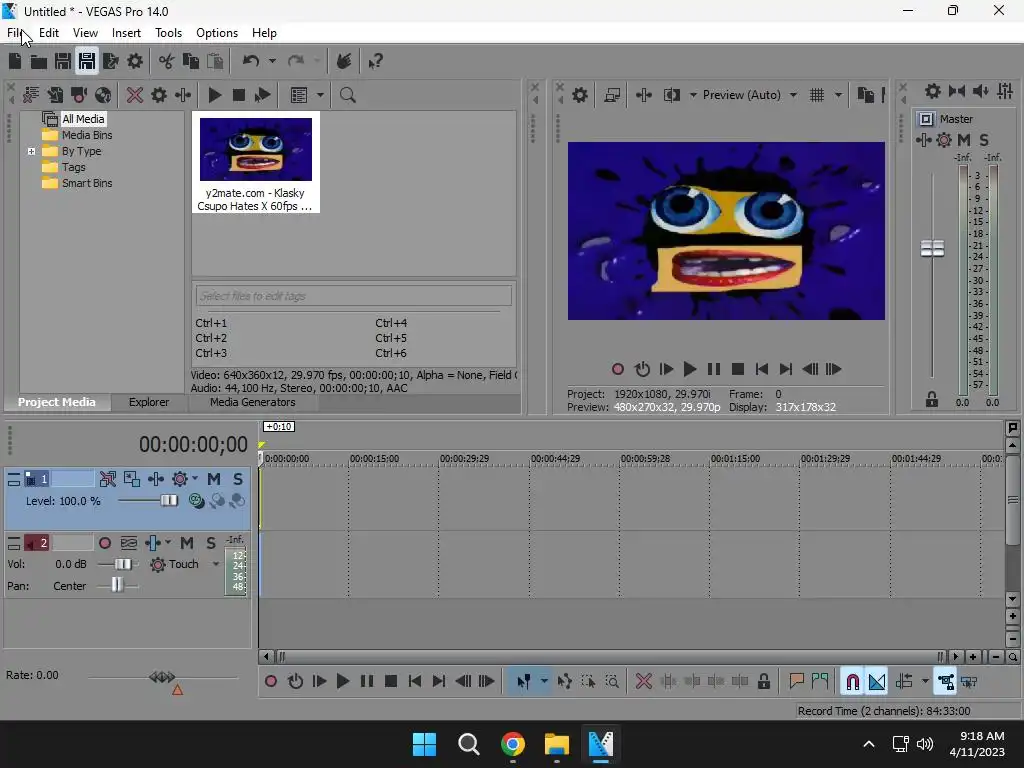Expand the By Type tree node

point(31,152)
